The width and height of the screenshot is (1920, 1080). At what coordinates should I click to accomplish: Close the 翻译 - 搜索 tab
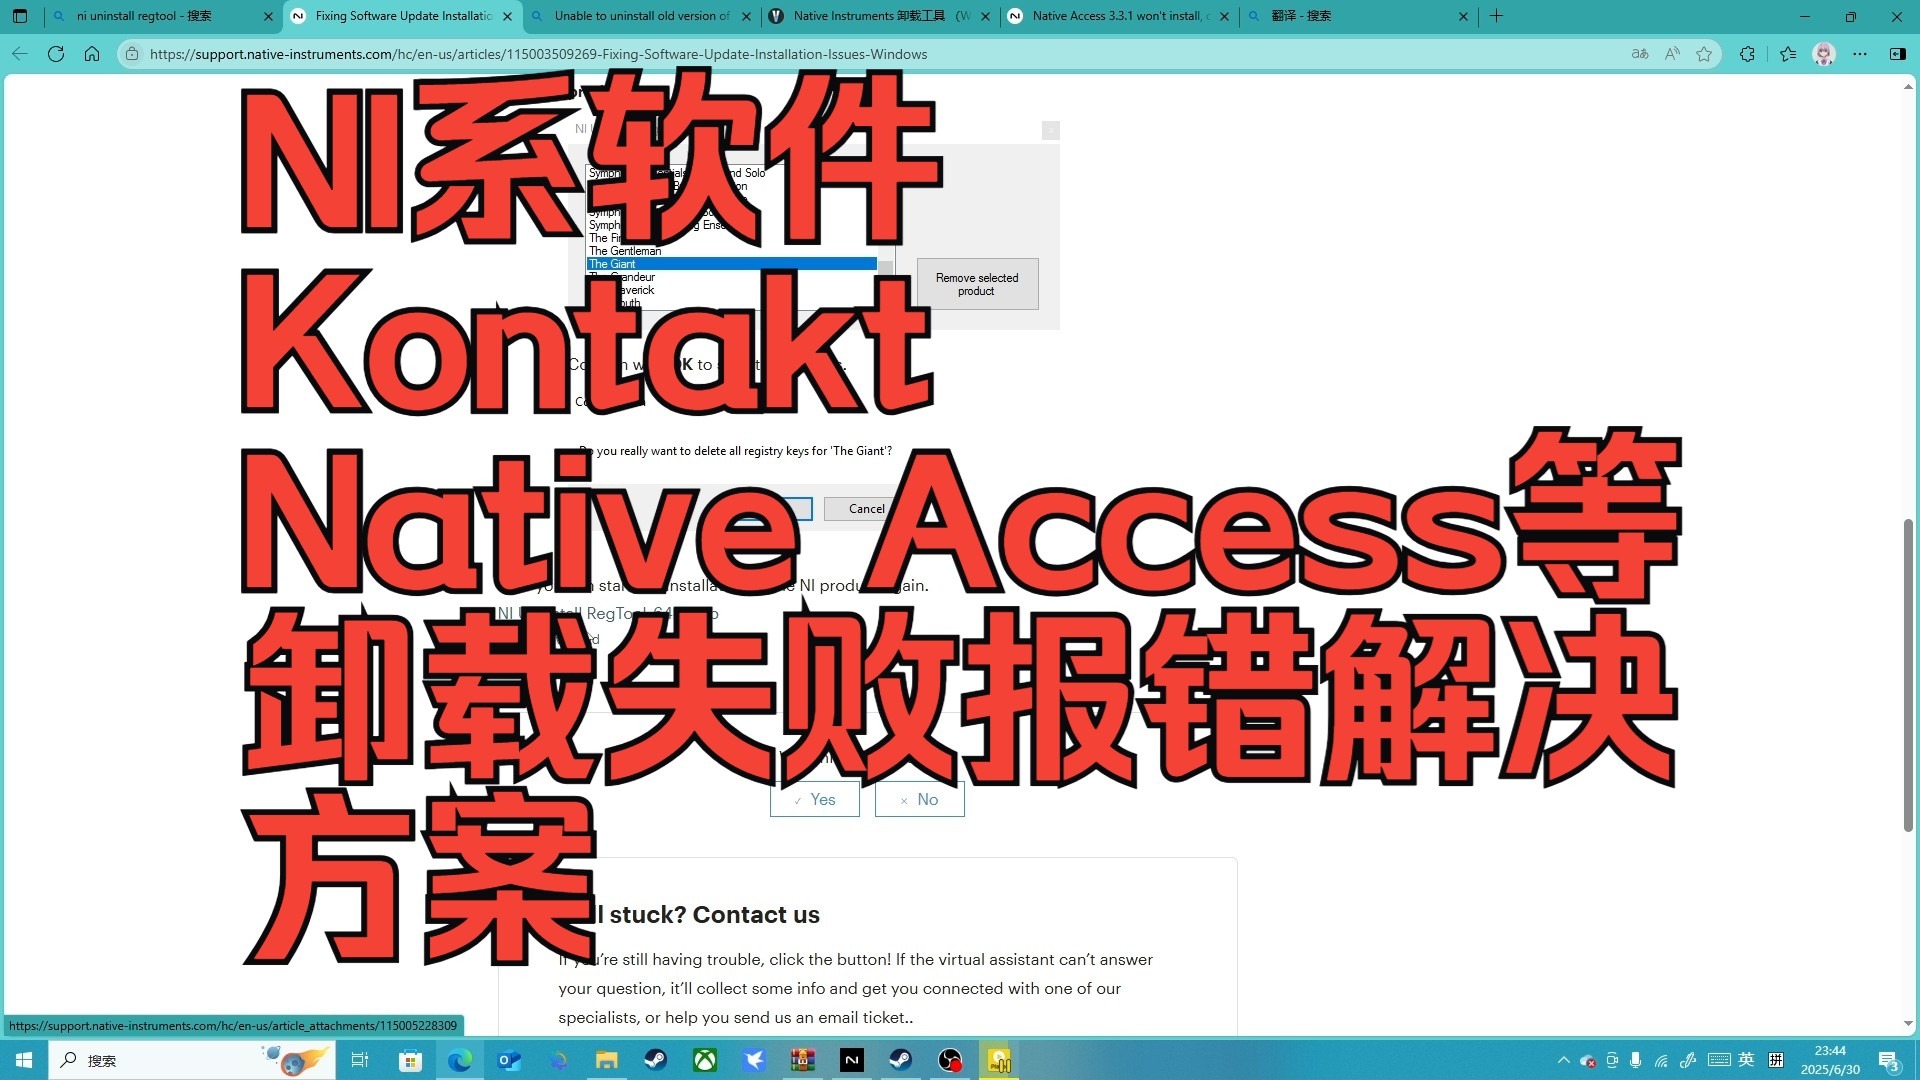click(1463, 16)
